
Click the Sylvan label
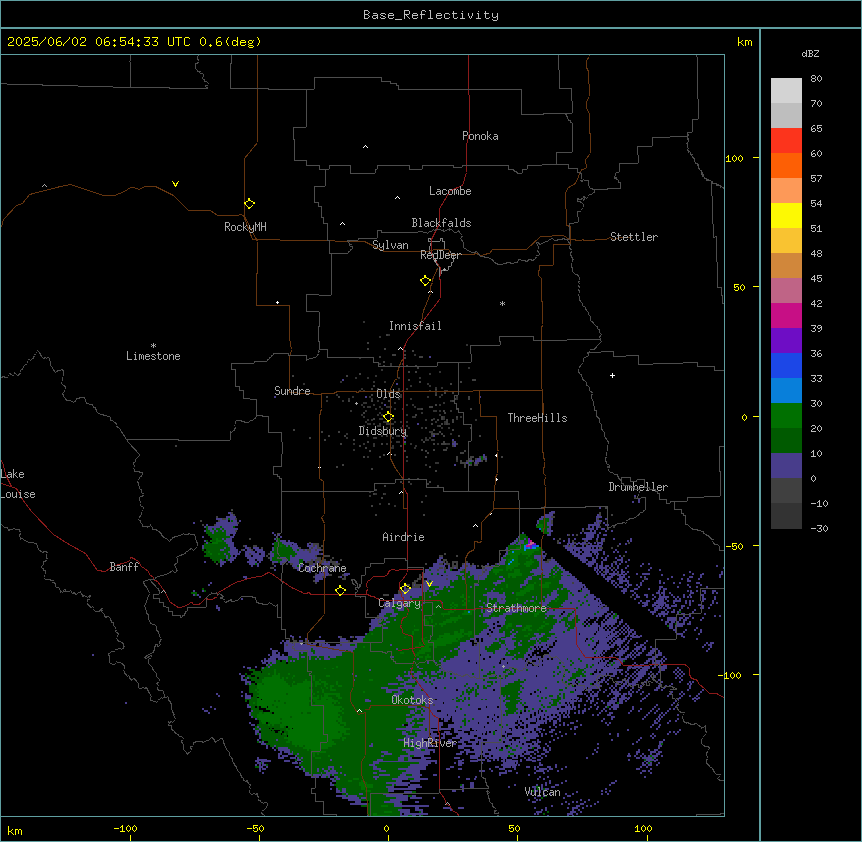pos(390,245)
